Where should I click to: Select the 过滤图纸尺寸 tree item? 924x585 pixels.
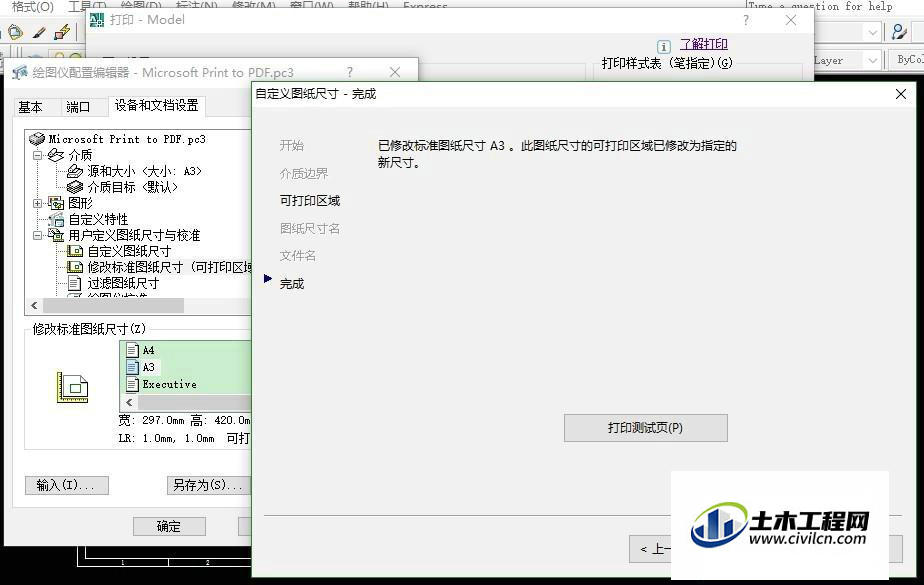pos(123,283)
